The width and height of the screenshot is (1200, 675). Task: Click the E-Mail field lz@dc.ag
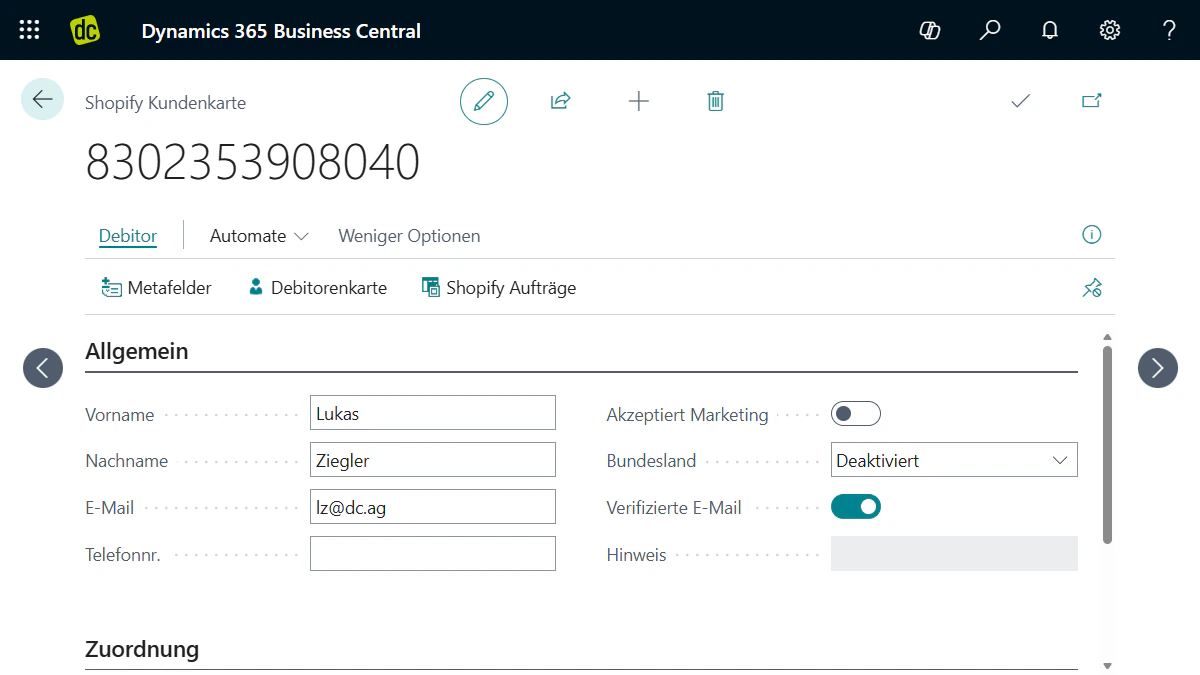[x=432, y=507]
